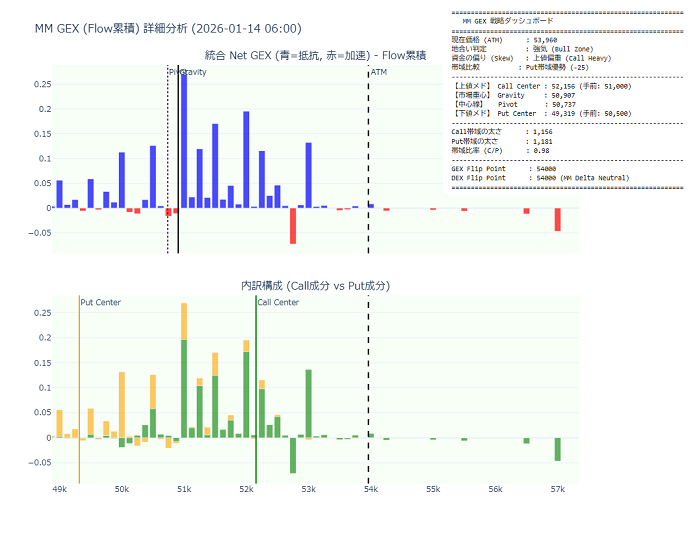Viewport: 697px width, 535px height.
Task: Click the '0.15' y-axis label of the bottom chart
Action: point(42,363)
